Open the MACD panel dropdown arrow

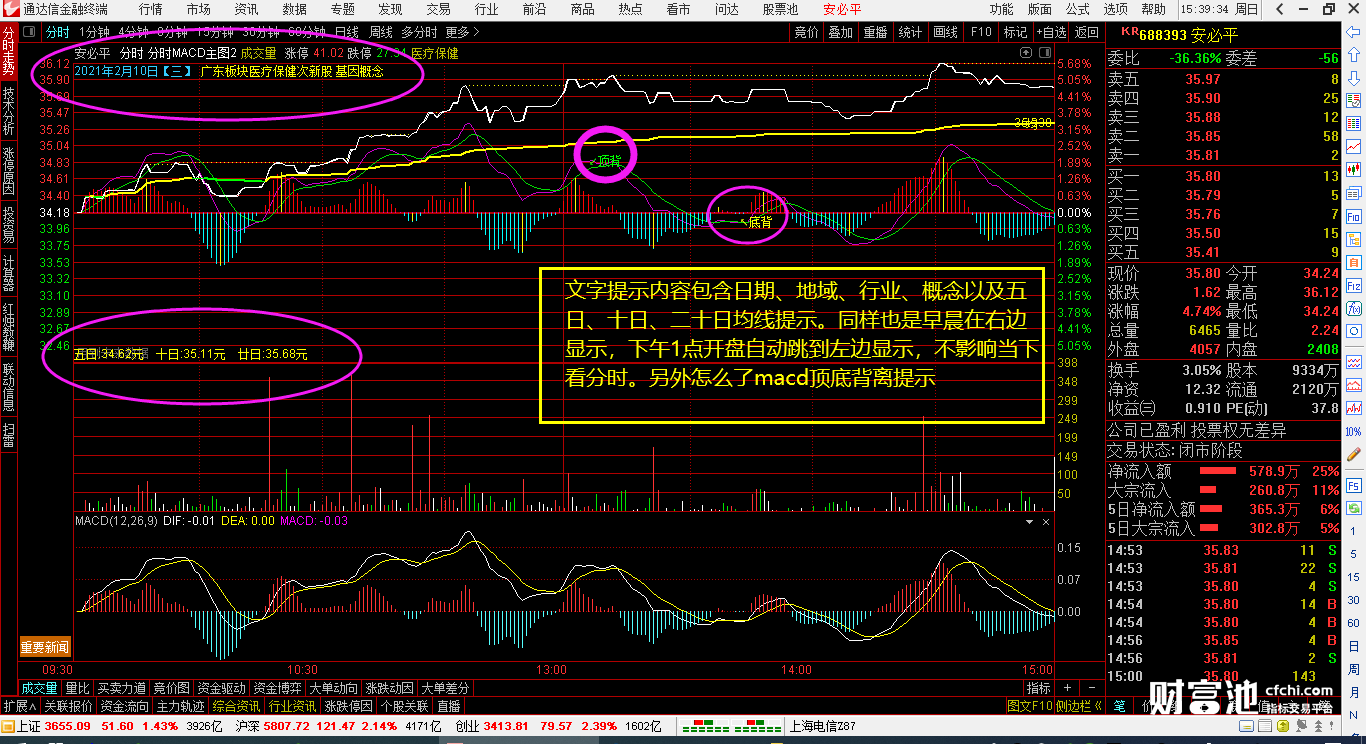click(x=1029, y=521)
